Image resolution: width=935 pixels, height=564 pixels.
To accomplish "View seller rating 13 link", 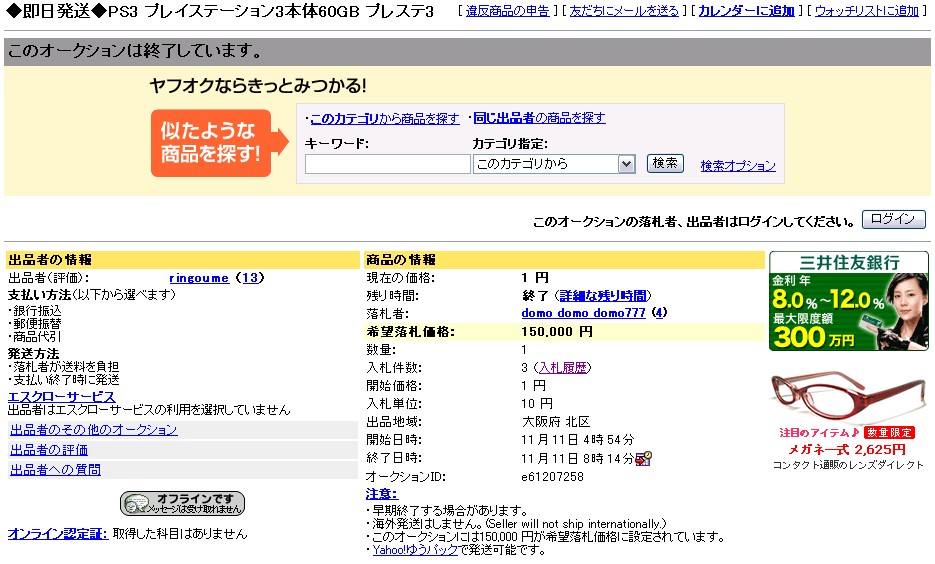I will (250, 278).
